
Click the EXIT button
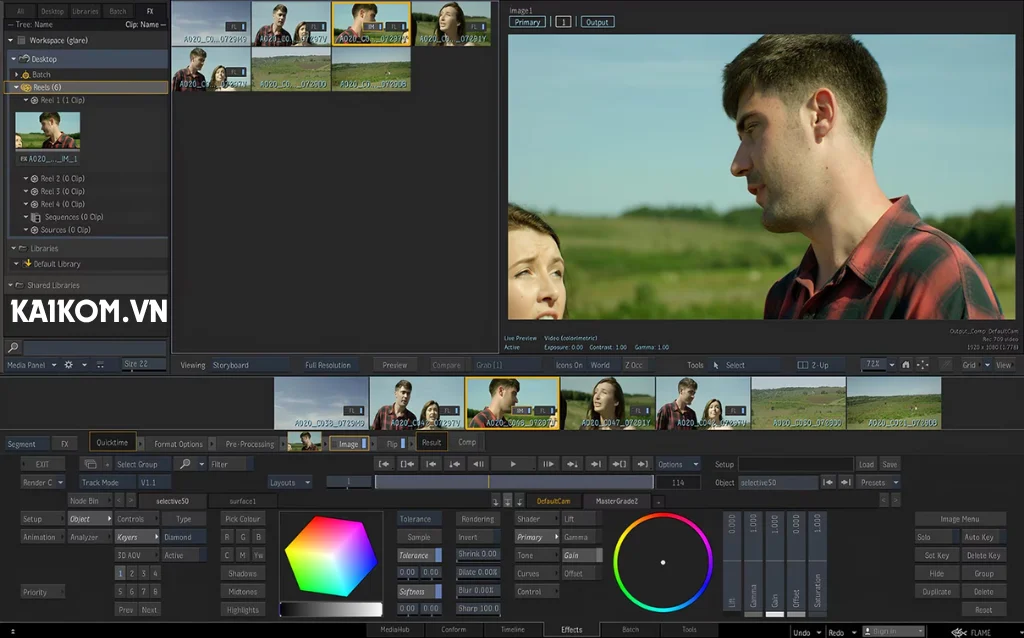click(x=42, y=464)
